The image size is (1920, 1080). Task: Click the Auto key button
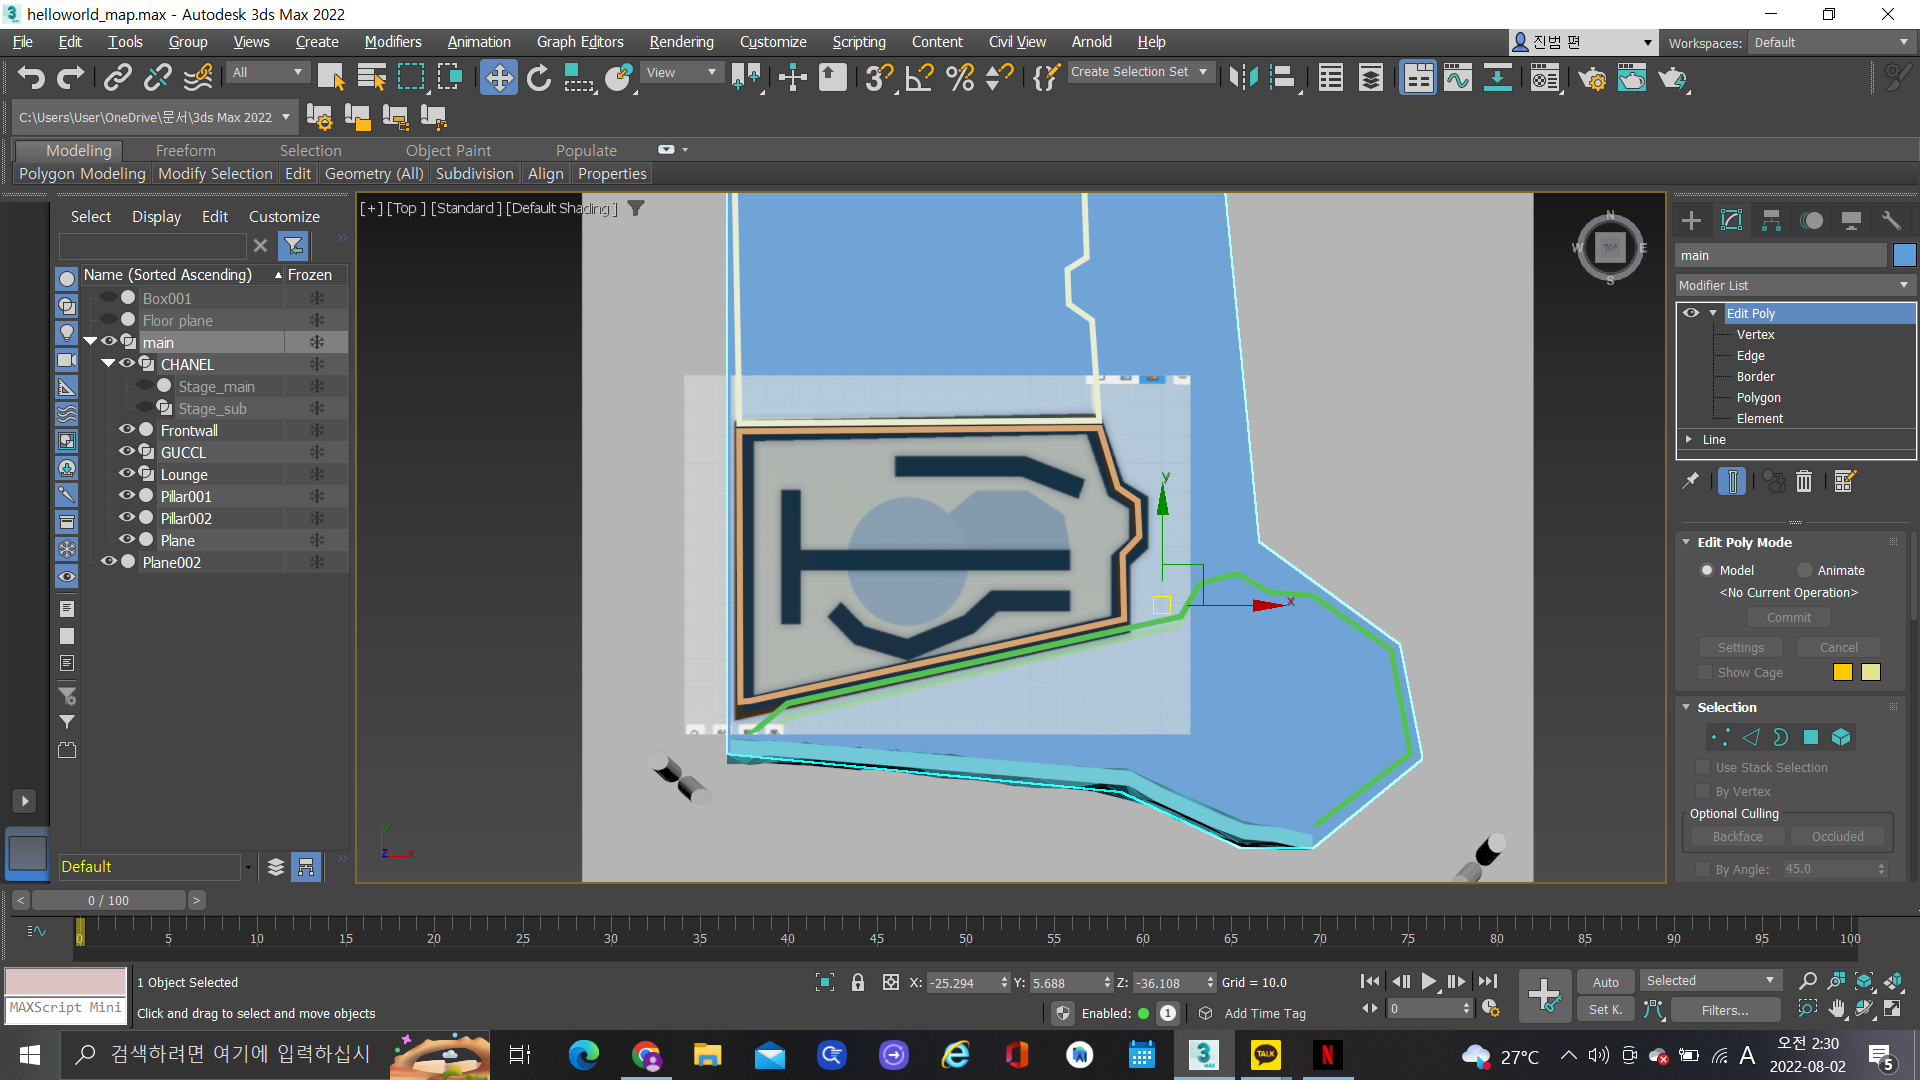(x=1605, y=982)
